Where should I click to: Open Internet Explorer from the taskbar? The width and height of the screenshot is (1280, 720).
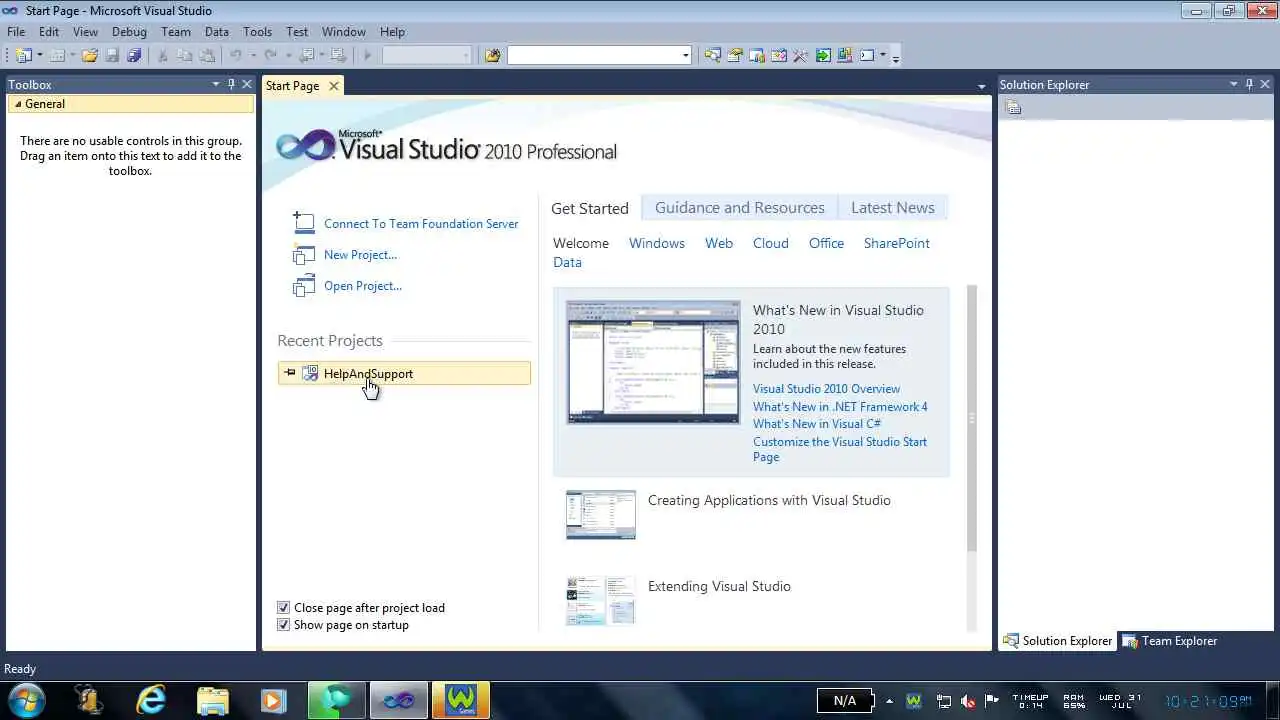(151, 700)
